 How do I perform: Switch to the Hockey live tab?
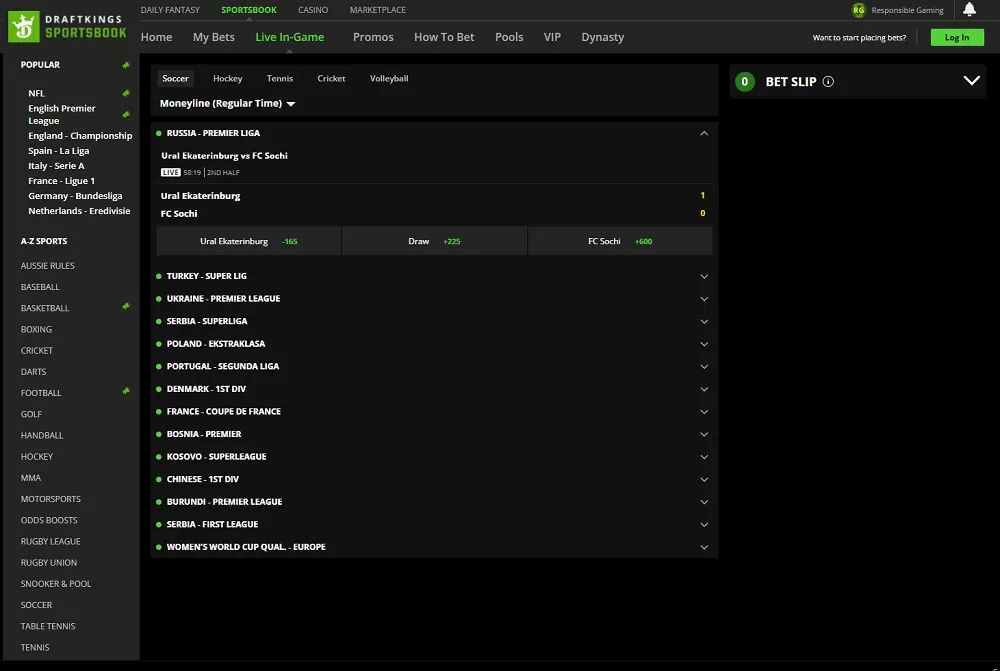pos(228,78)
